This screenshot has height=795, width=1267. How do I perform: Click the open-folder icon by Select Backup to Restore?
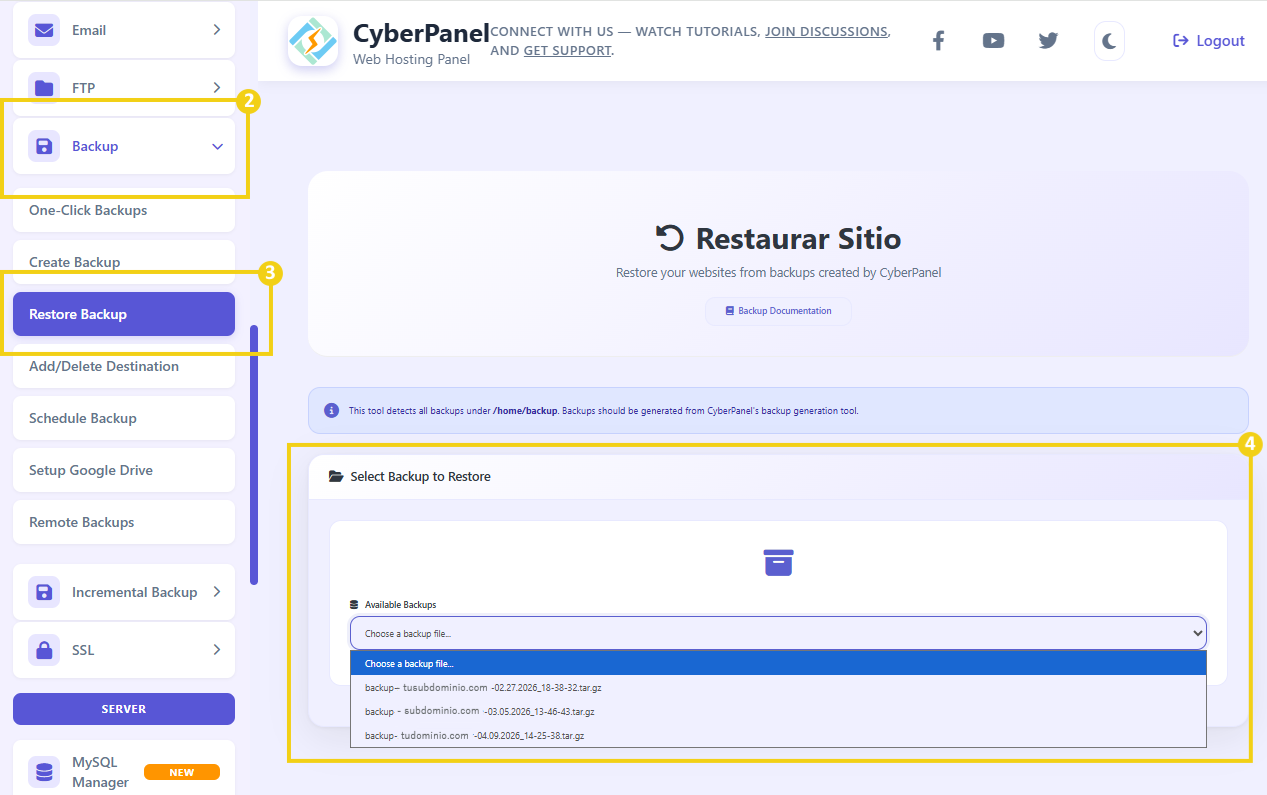(x=336, y=477)
